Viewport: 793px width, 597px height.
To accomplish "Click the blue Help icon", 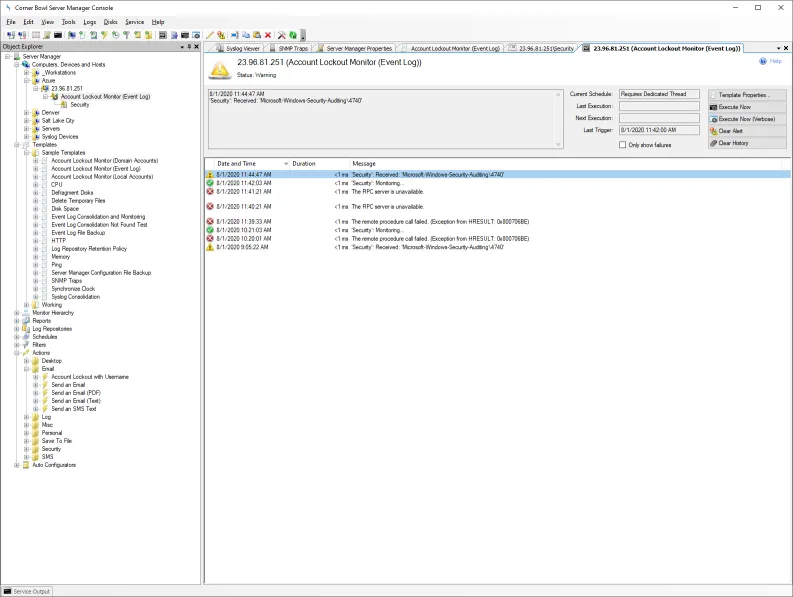I will coord(763,61).
